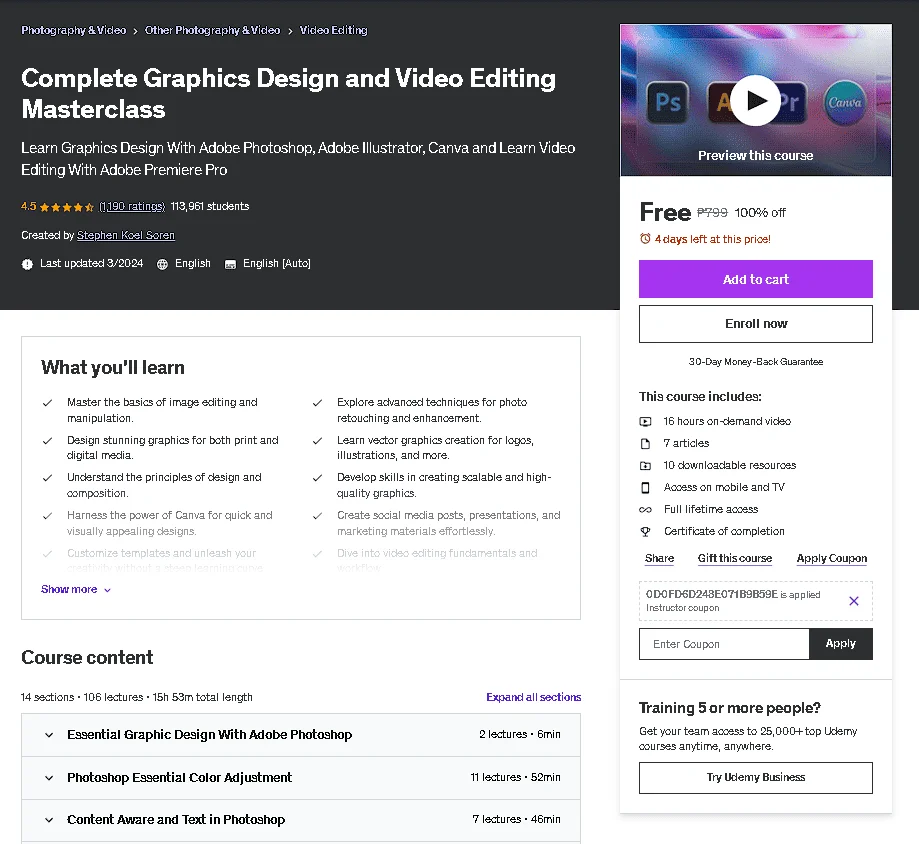919x844 pixels.
Task: Click Gift this course
Action: tap(734, 558)
